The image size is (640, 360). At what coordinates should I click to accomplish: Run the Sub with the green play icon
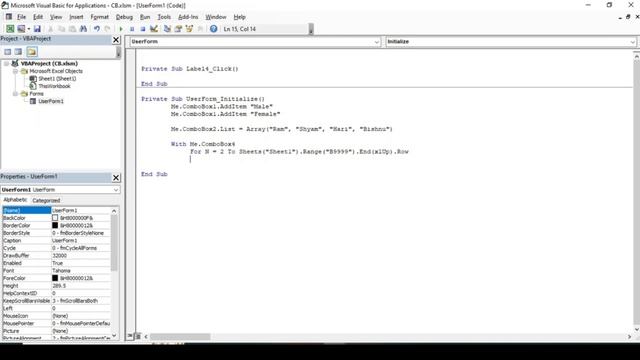coord(121,29)
